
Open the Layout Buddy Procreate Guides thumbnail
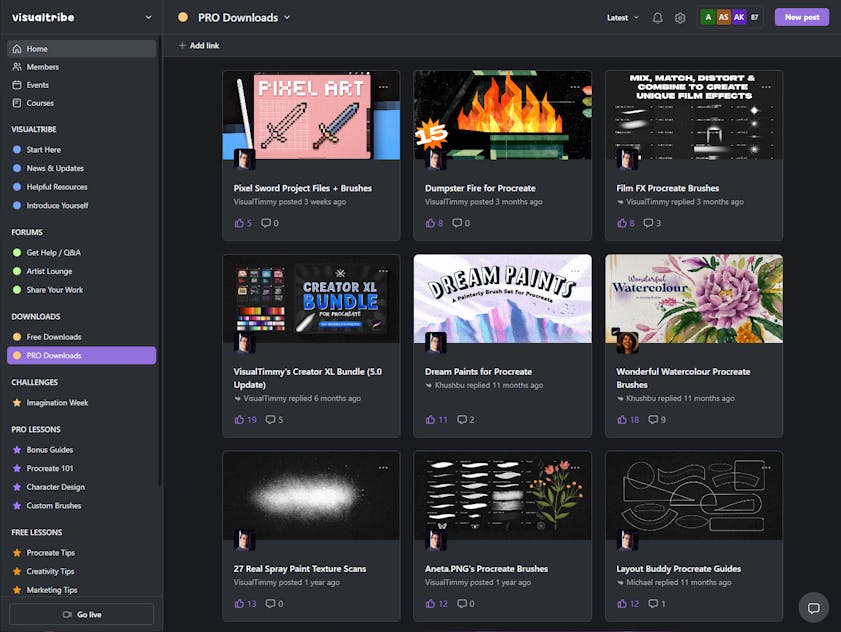pos(693,495)
